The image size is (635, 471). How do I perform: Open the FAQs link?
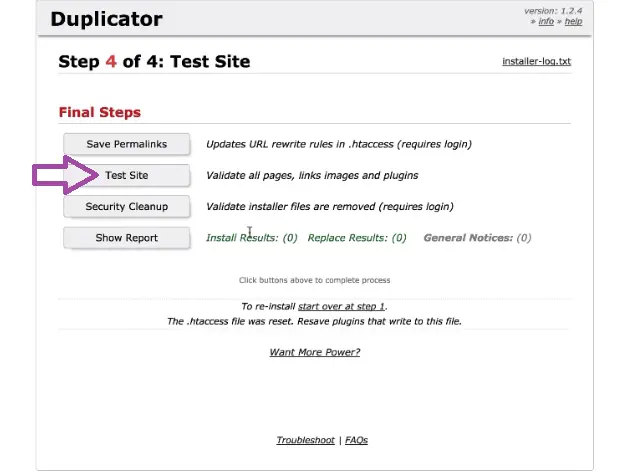tap(356, 440)
